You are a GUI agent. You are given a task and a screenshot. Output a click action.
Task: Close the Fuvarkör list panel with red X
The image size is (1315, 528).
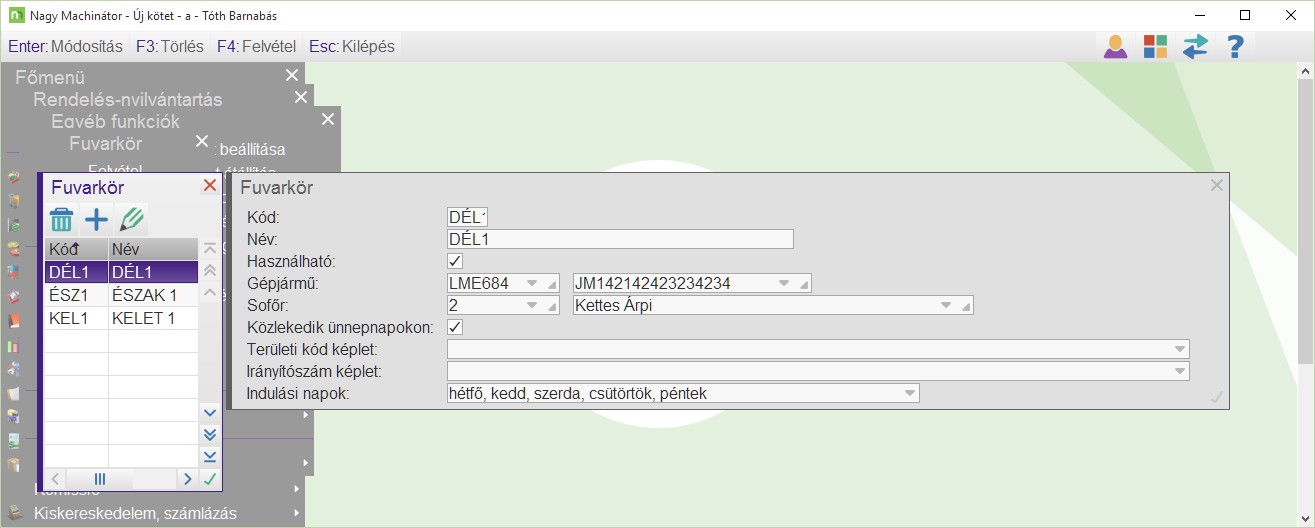210,185
